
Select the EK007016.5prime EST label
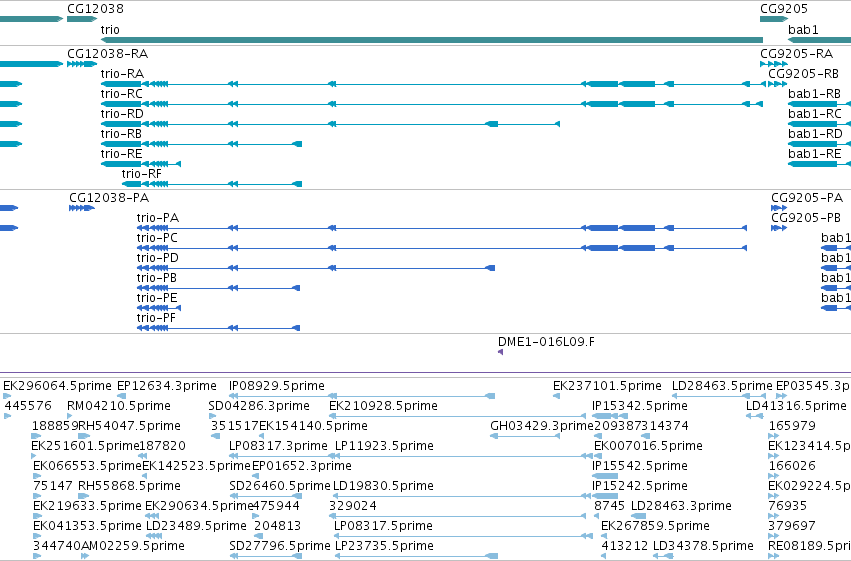tap(649, 447)
